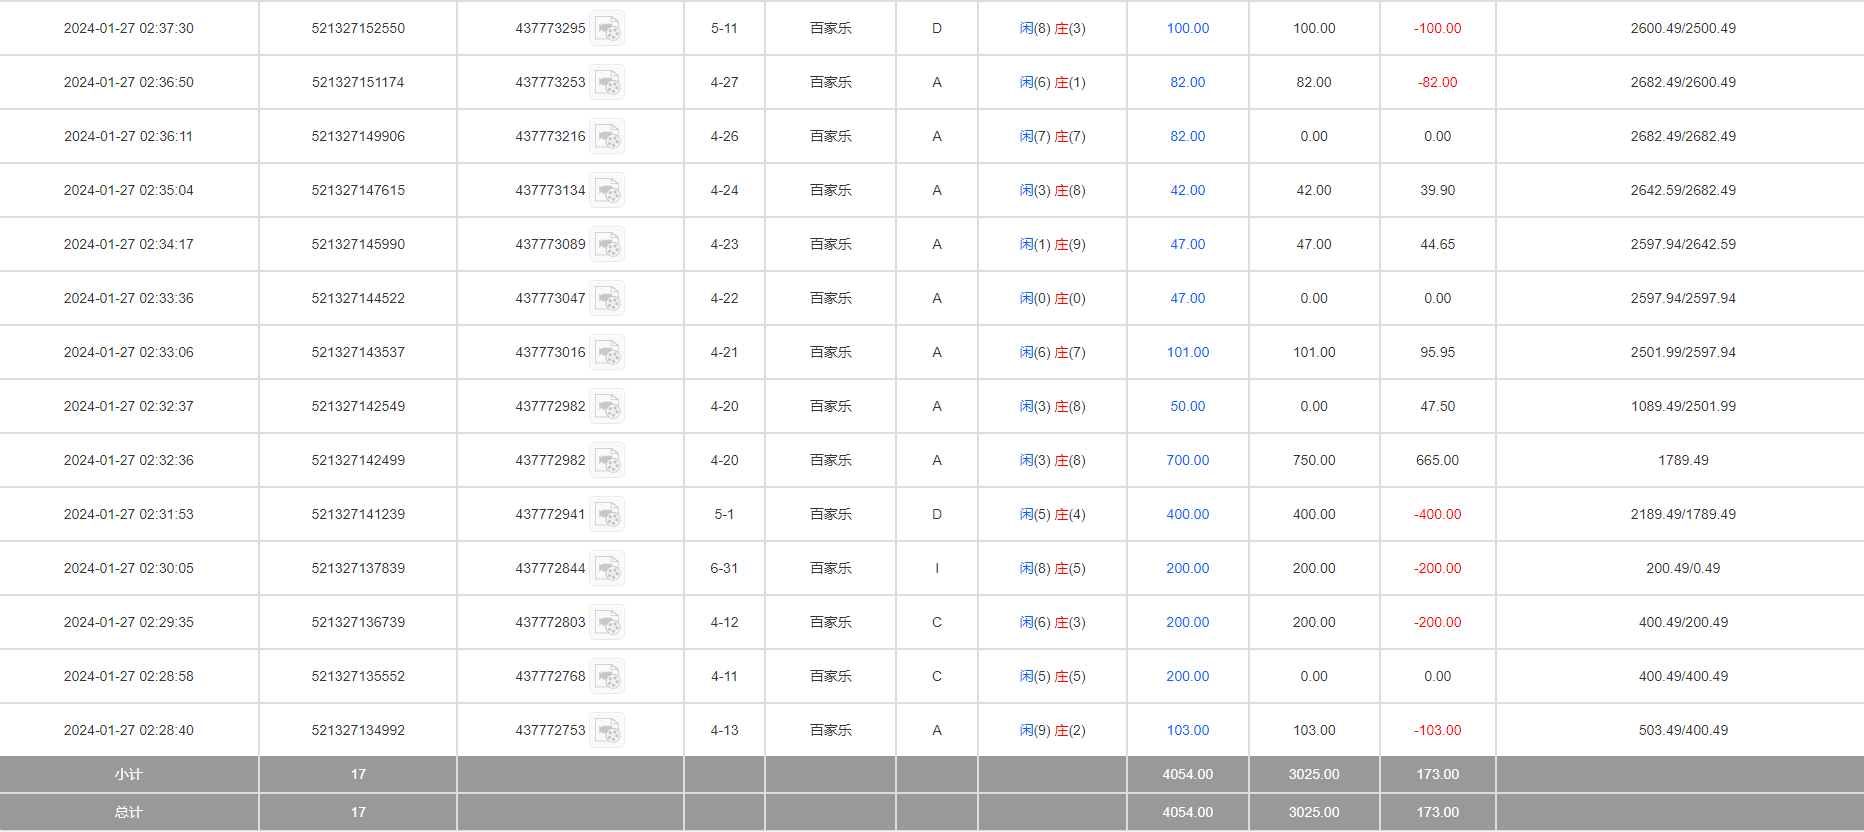Screen dimensions: 1864x832
Task: Open video replay icon for round 437773134
Action: point(607,190)
